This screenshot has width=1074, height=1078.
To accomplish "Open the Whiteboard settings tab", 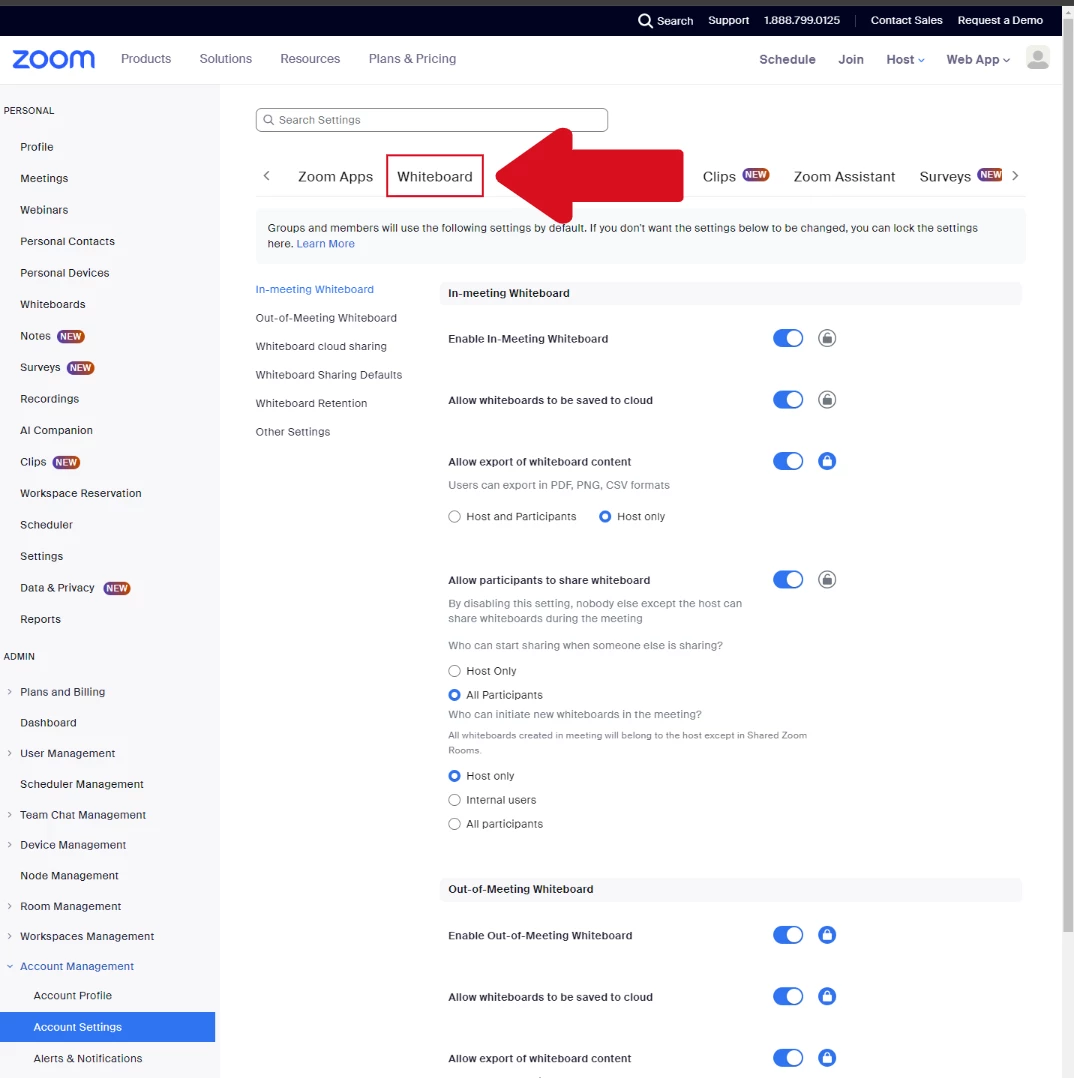I will coord(435,177).
